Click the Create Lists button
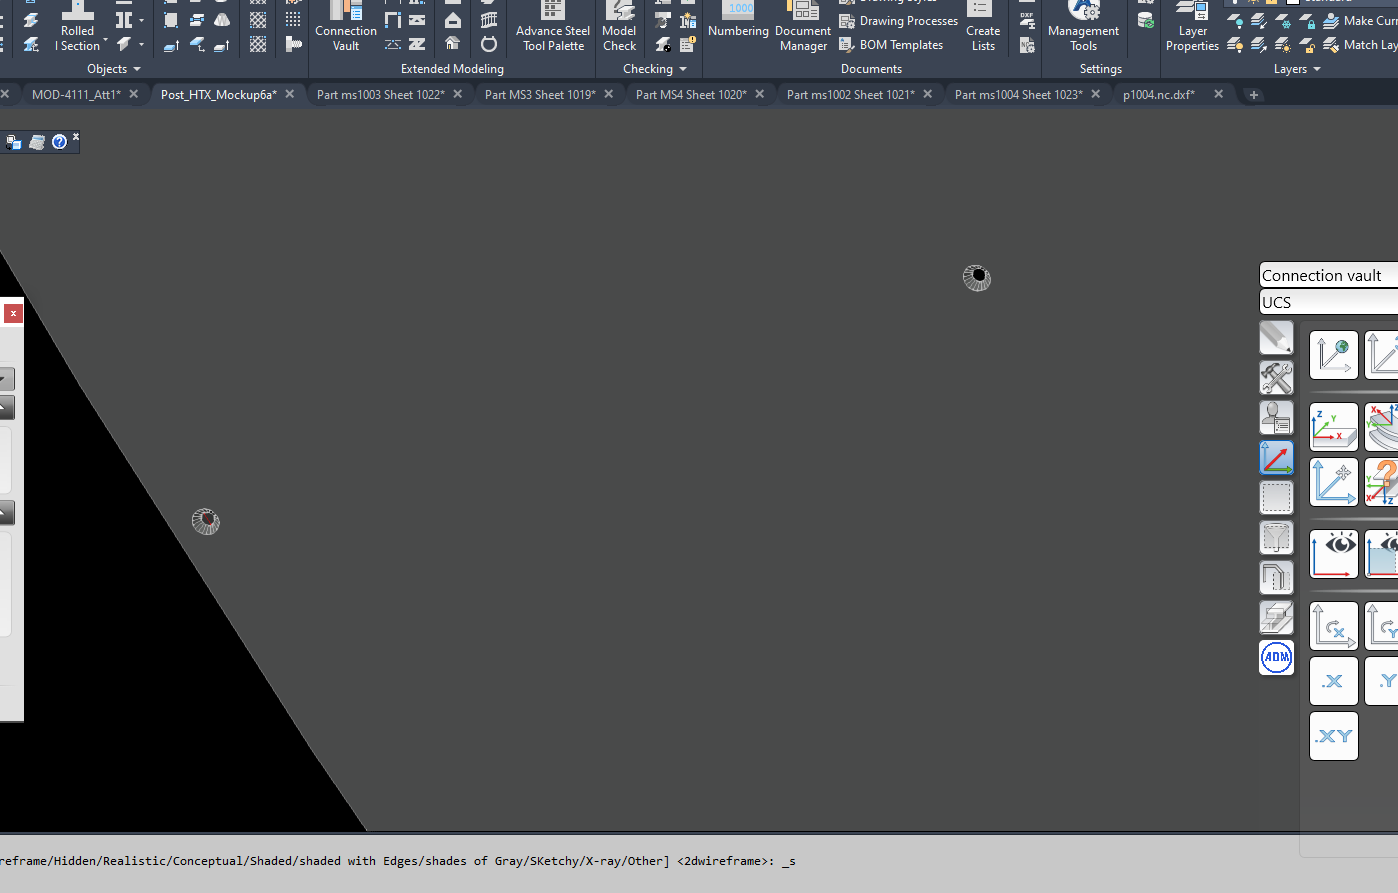Viewport: 1398px width, 893px height. [x=983, y=27]
